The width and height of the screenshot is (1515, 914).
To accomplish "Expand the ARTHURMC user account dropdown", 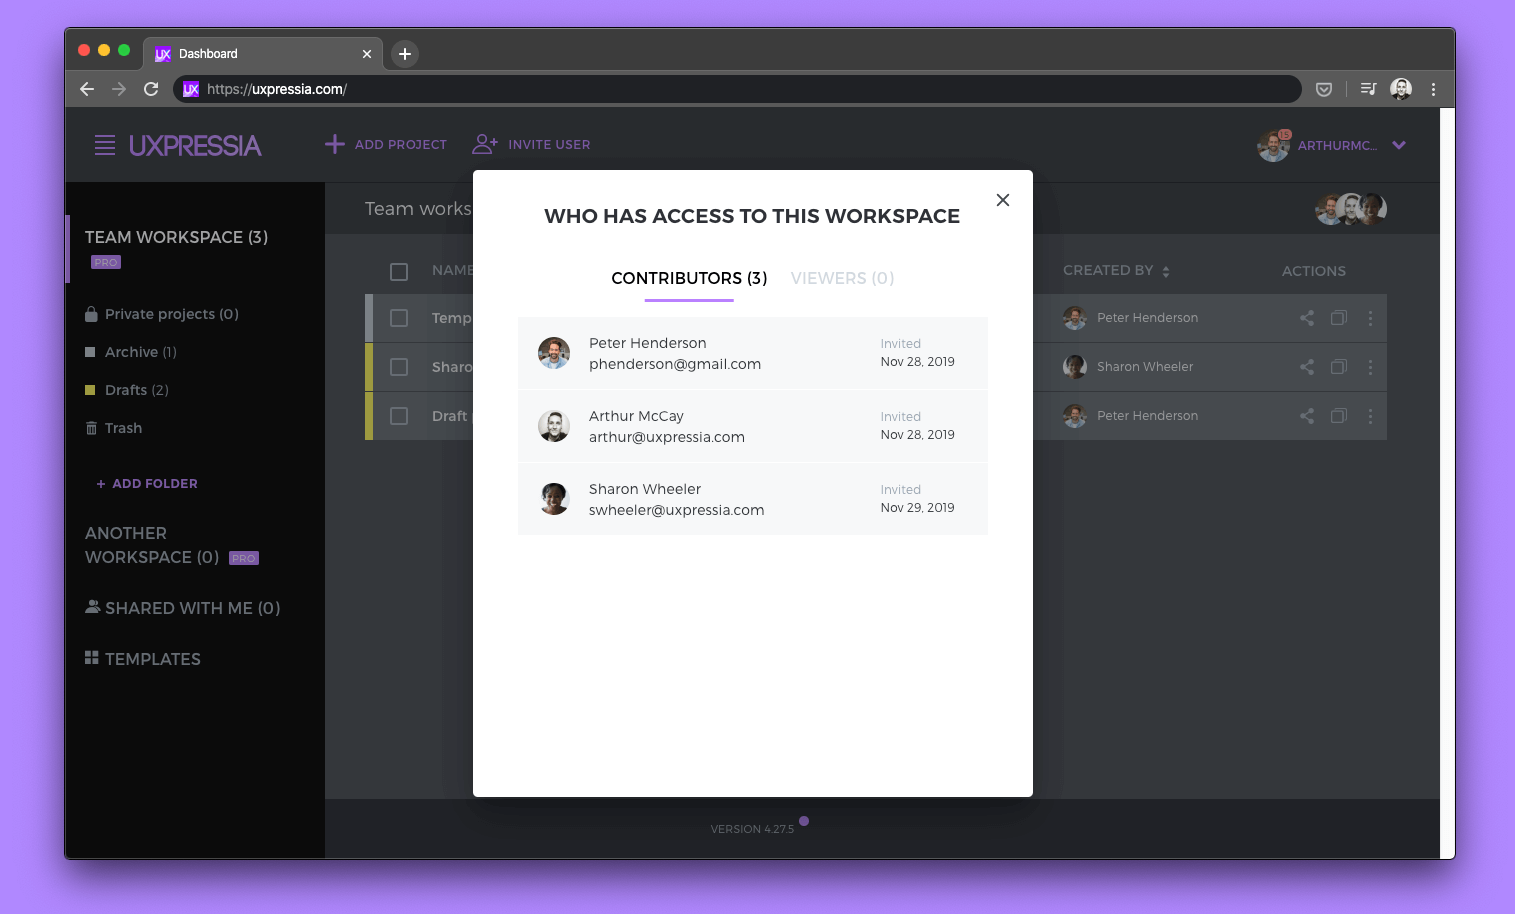I will point(1399,145).
